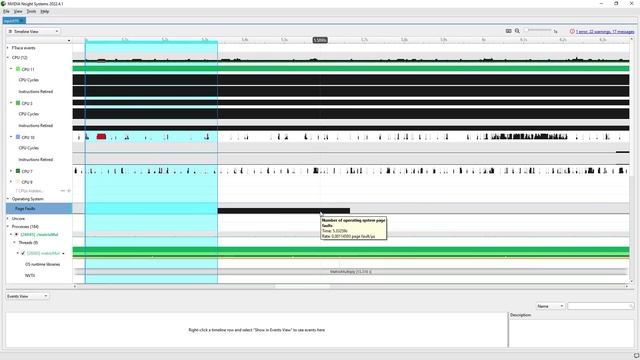The image size is (640, 360).
Task: Click the CPU 7 color square icon
Action: pyautogui.click(x=18, y=171)
